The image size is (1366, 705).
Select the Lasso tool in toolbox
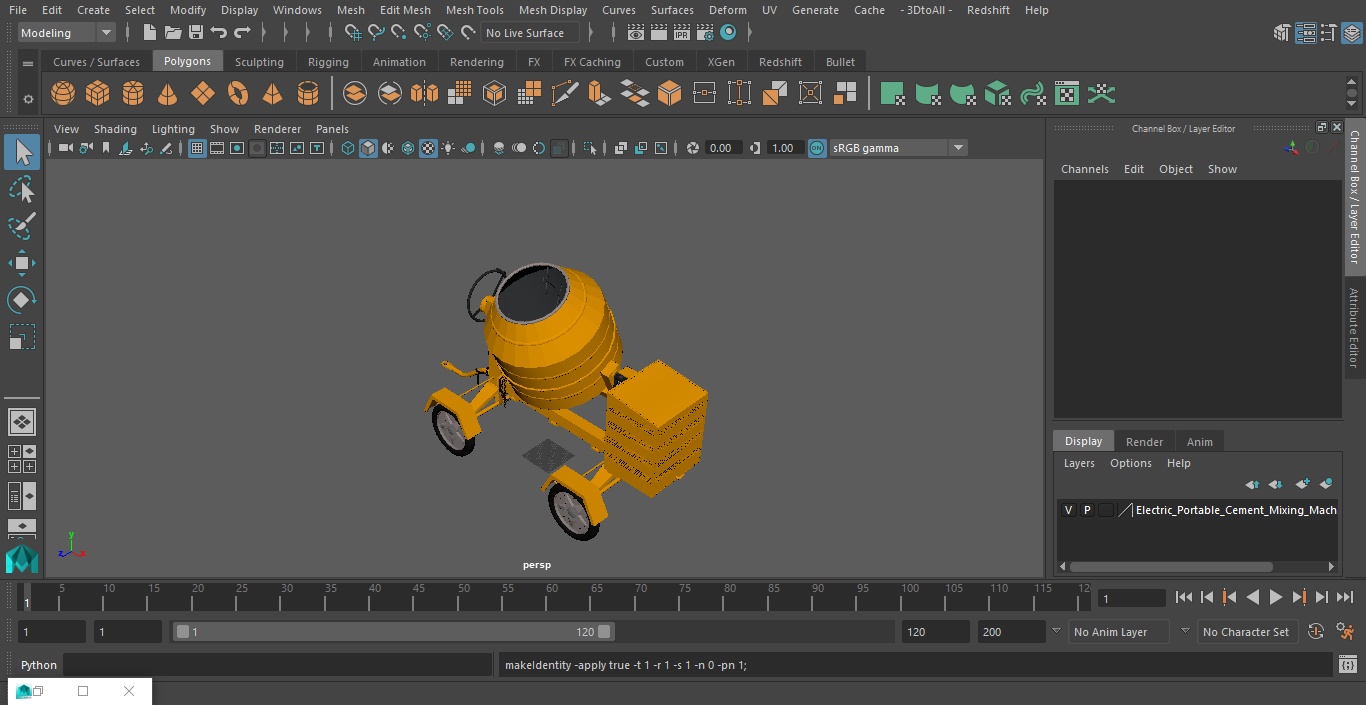pyautogui.click(x=22, y=190)
